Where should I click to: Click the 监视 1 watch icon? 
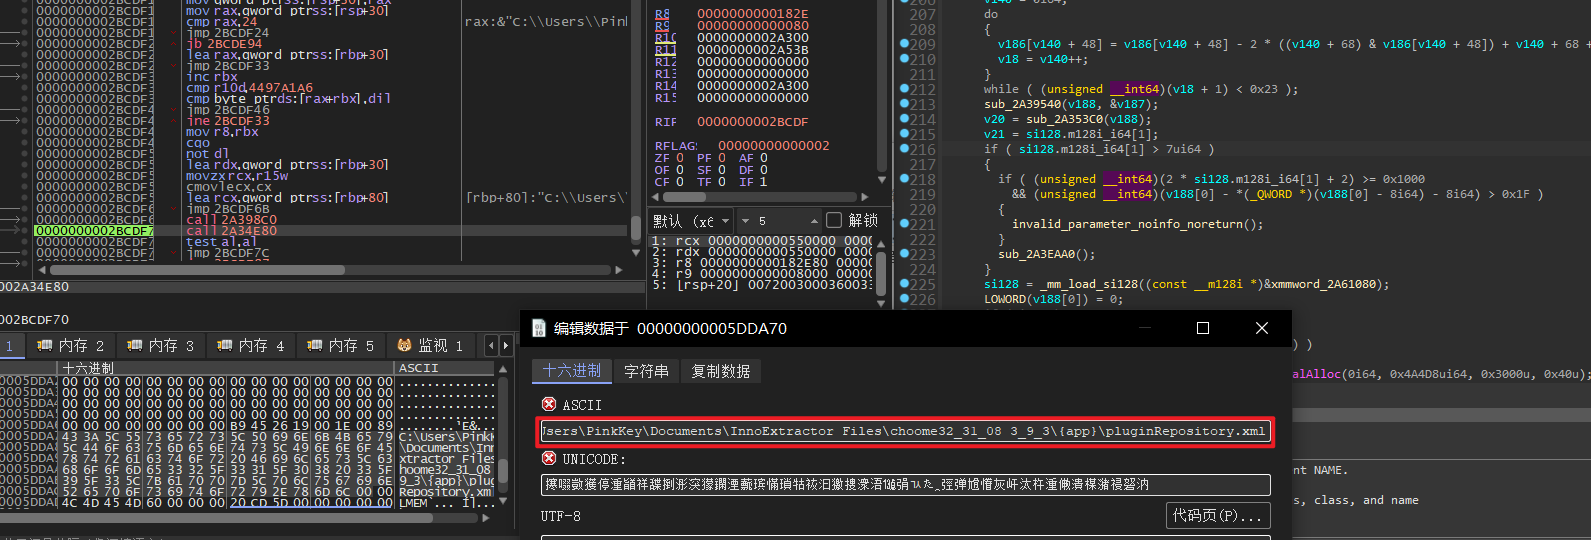(x=405, y=345)
